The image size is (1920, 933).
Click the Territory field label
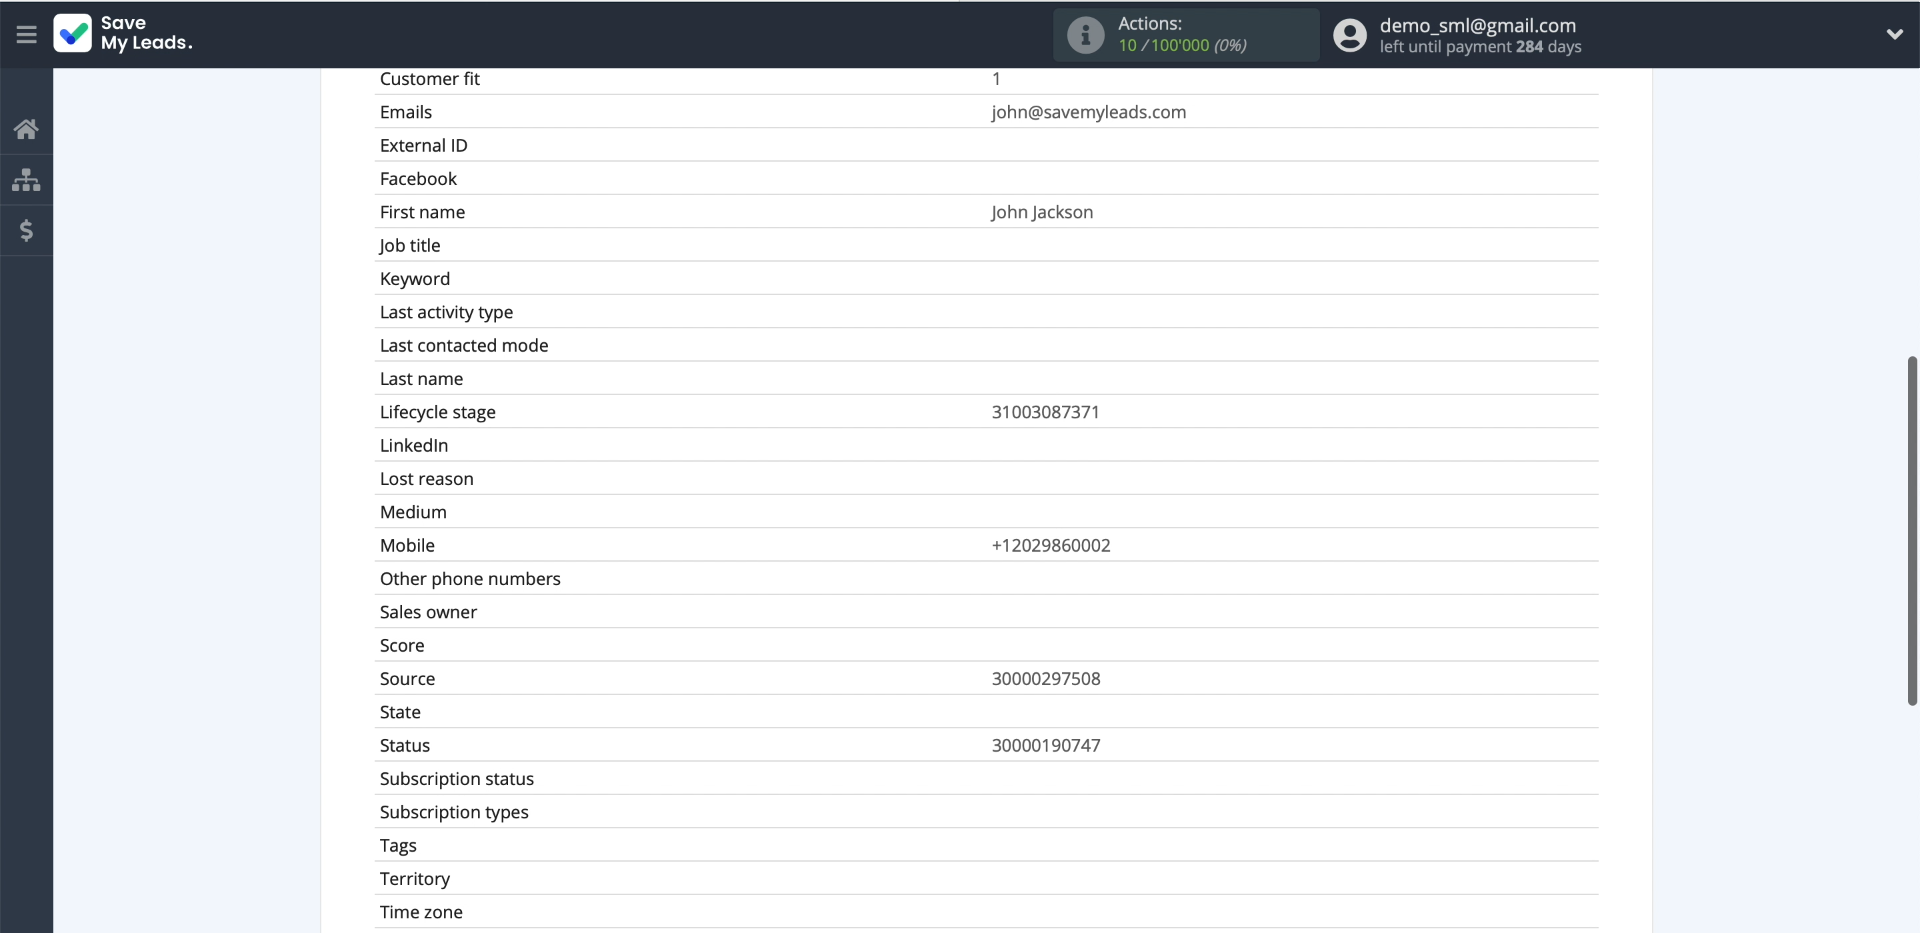(414, 879)
